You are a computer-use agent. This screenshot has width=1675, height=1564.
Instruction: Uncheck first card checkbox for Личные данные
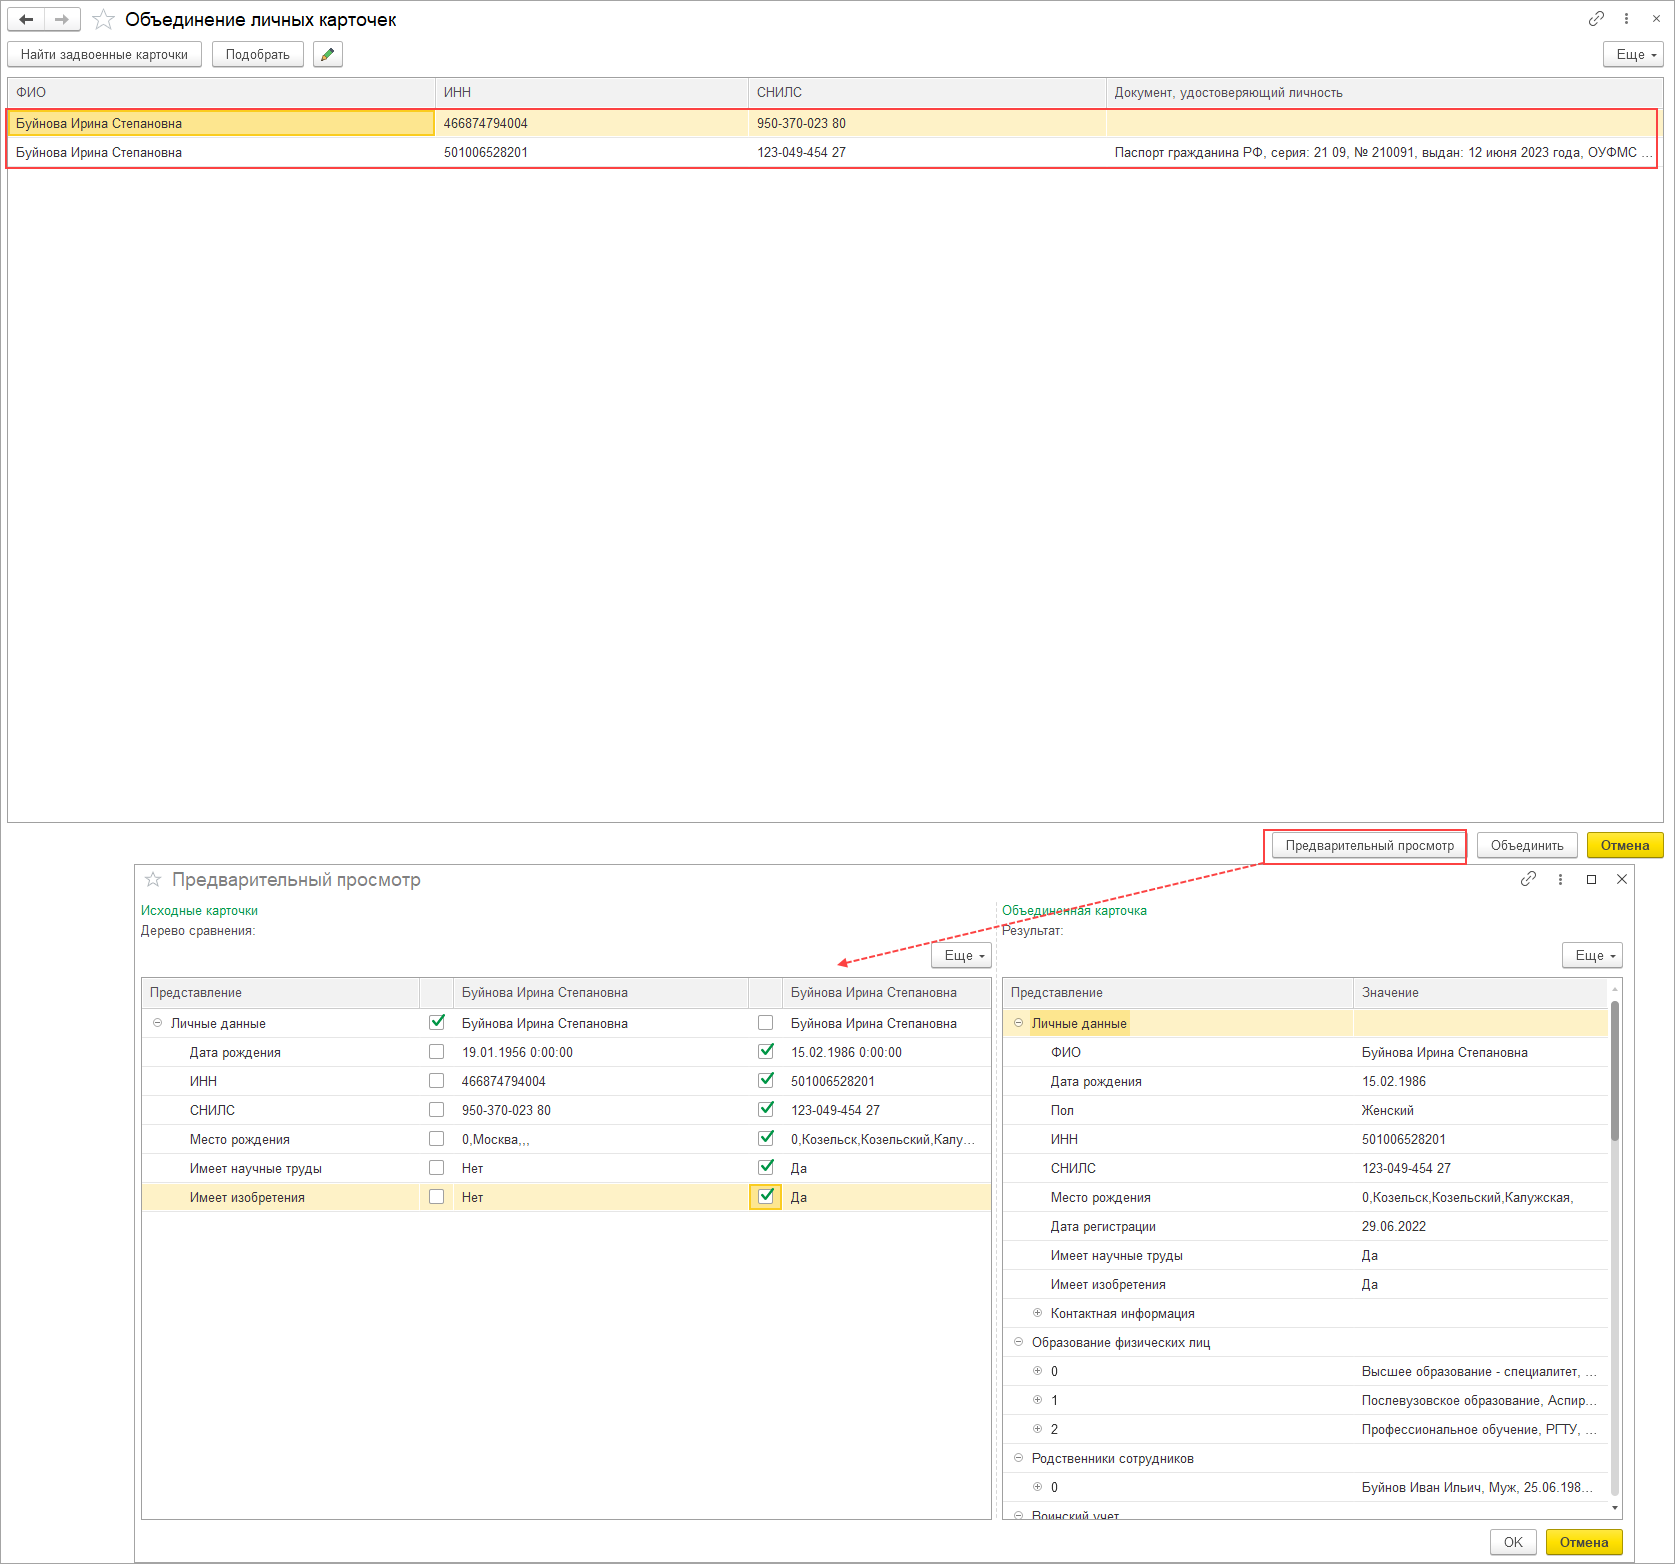coord(436,1022)
